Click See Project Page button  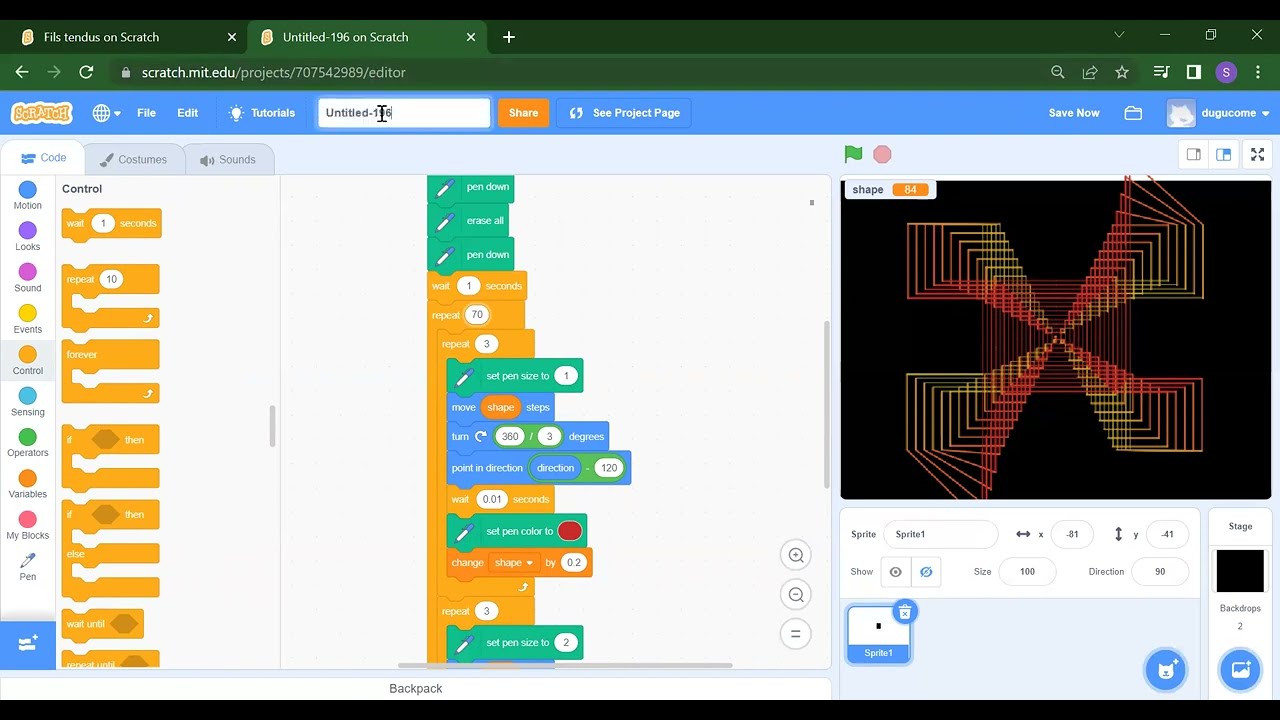(625, 113)
